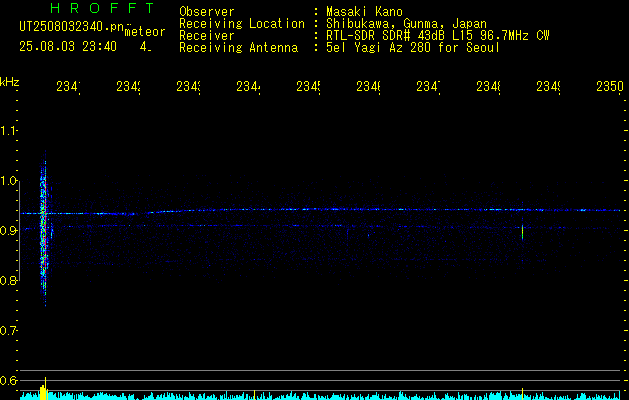Click the 0.9 kHz axis tick label
This screenshot has height=400, width=629.
point(8,231)
